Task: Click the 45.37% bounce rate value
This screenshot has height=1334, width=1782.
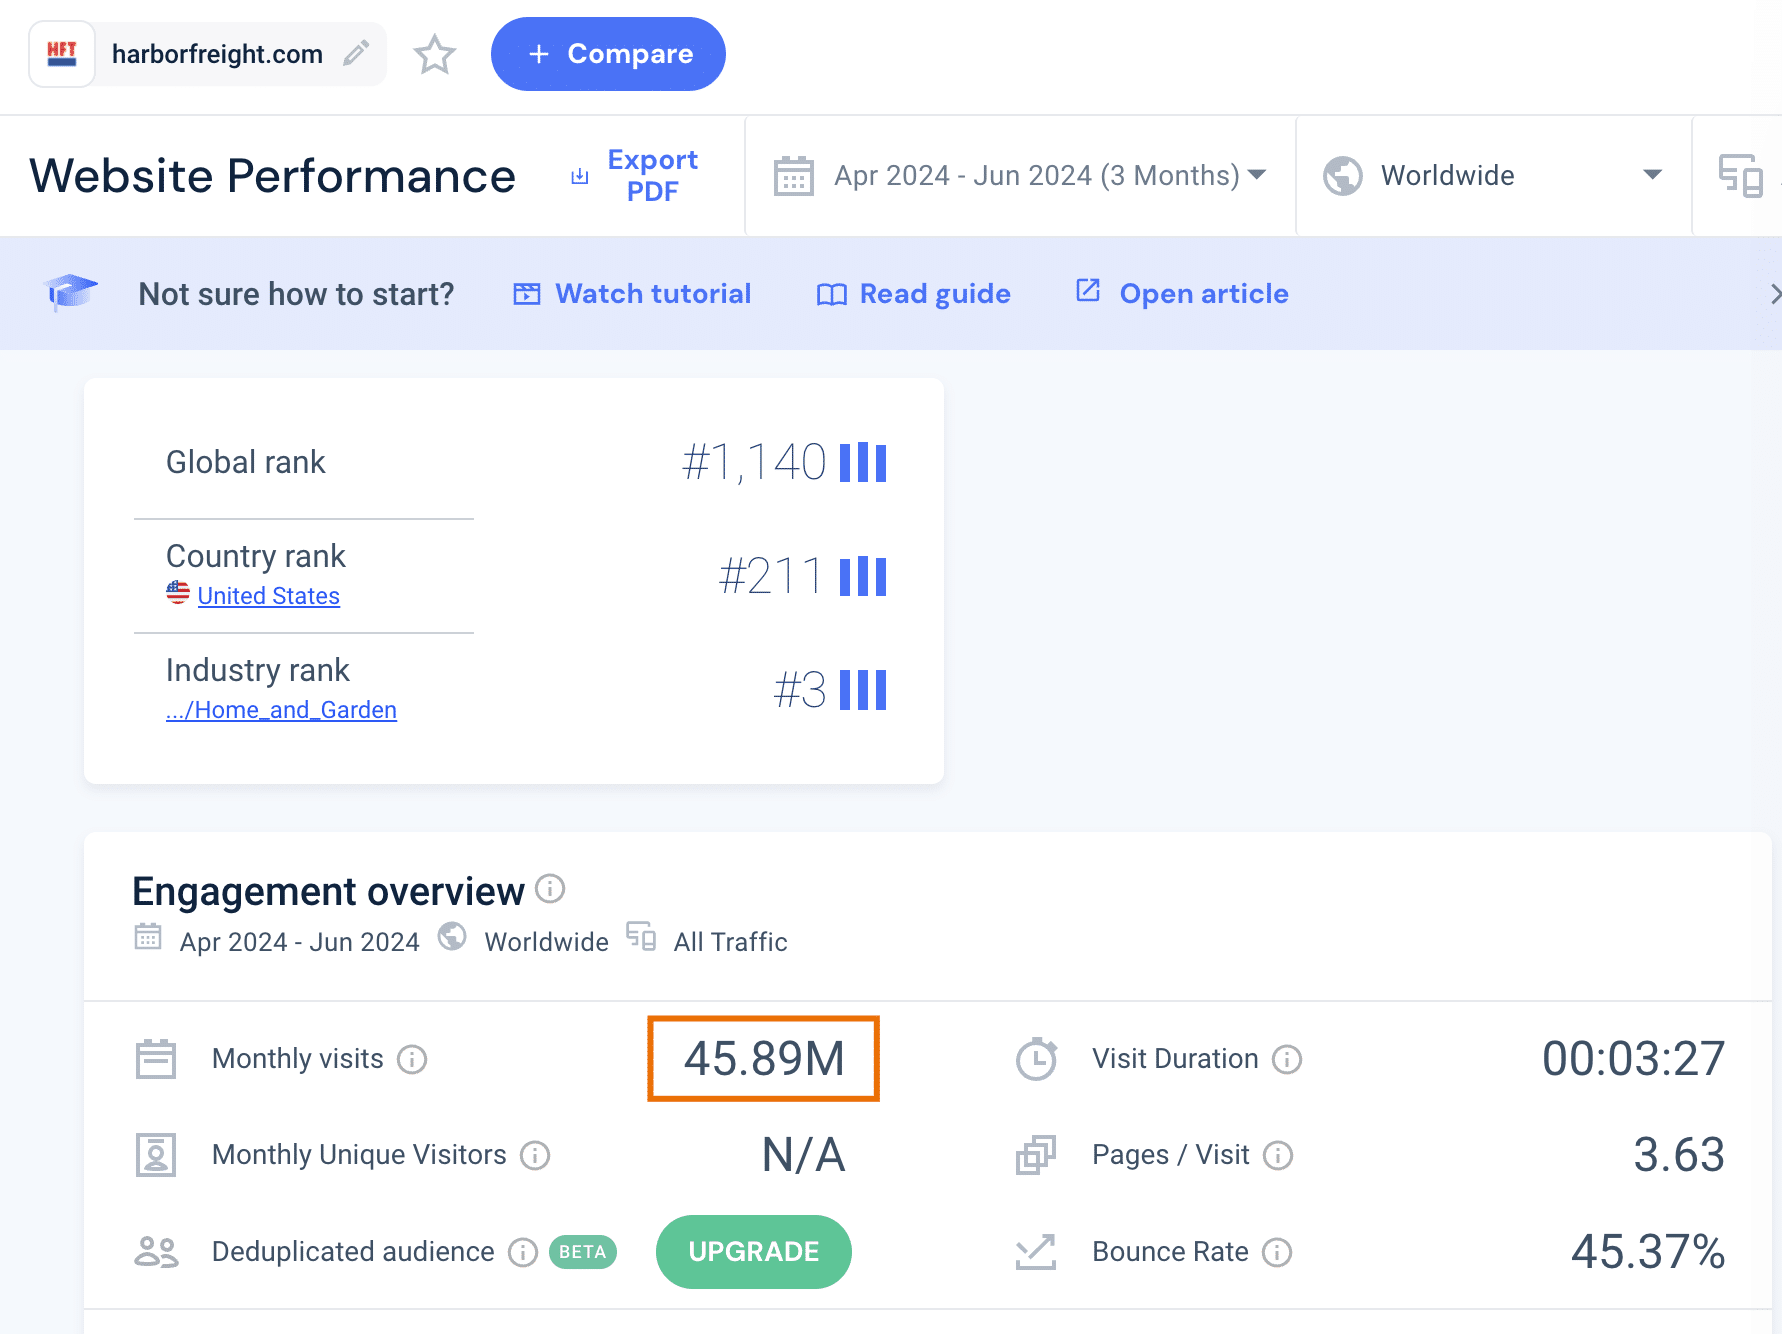Action: pyautogui.click(x=1648, y=1252)
